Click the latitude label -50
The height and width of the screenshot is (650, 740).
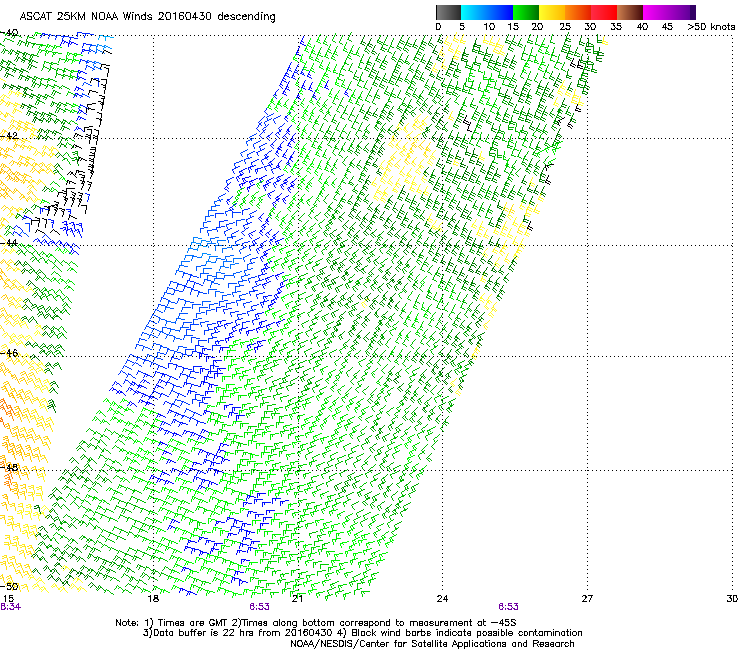pos(9,586)
